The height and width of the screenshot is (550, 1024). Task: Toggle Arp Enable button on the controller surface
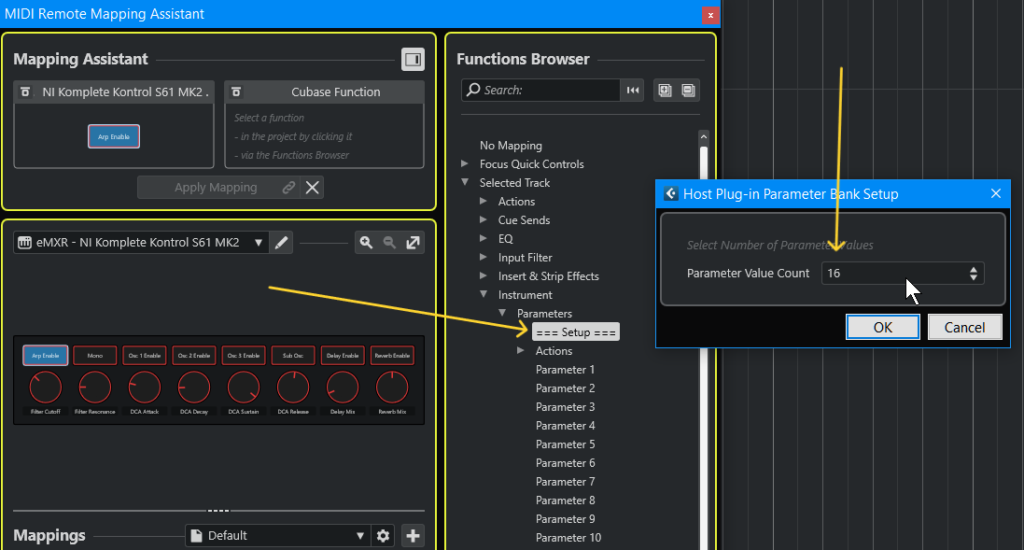click(45, 355)
